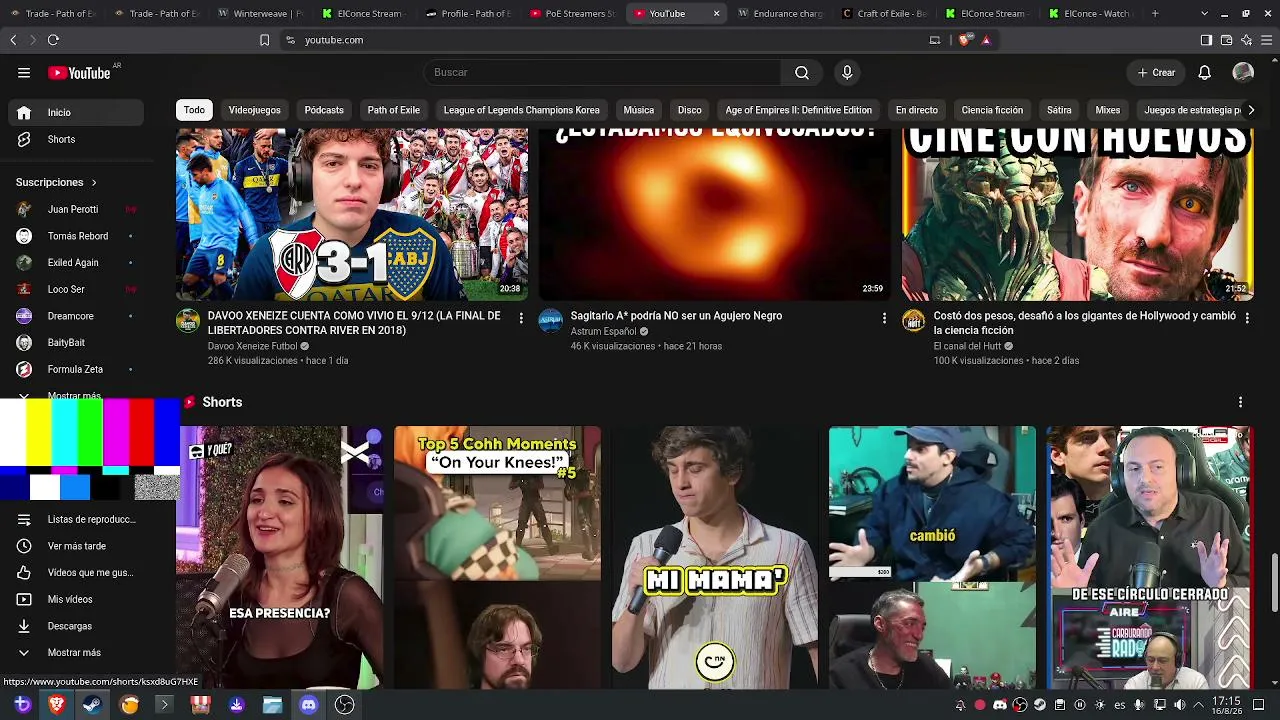Viewport: 1280px width, 720px height.
Task: Select the Todo filter chip
Action: click(194, 110)
